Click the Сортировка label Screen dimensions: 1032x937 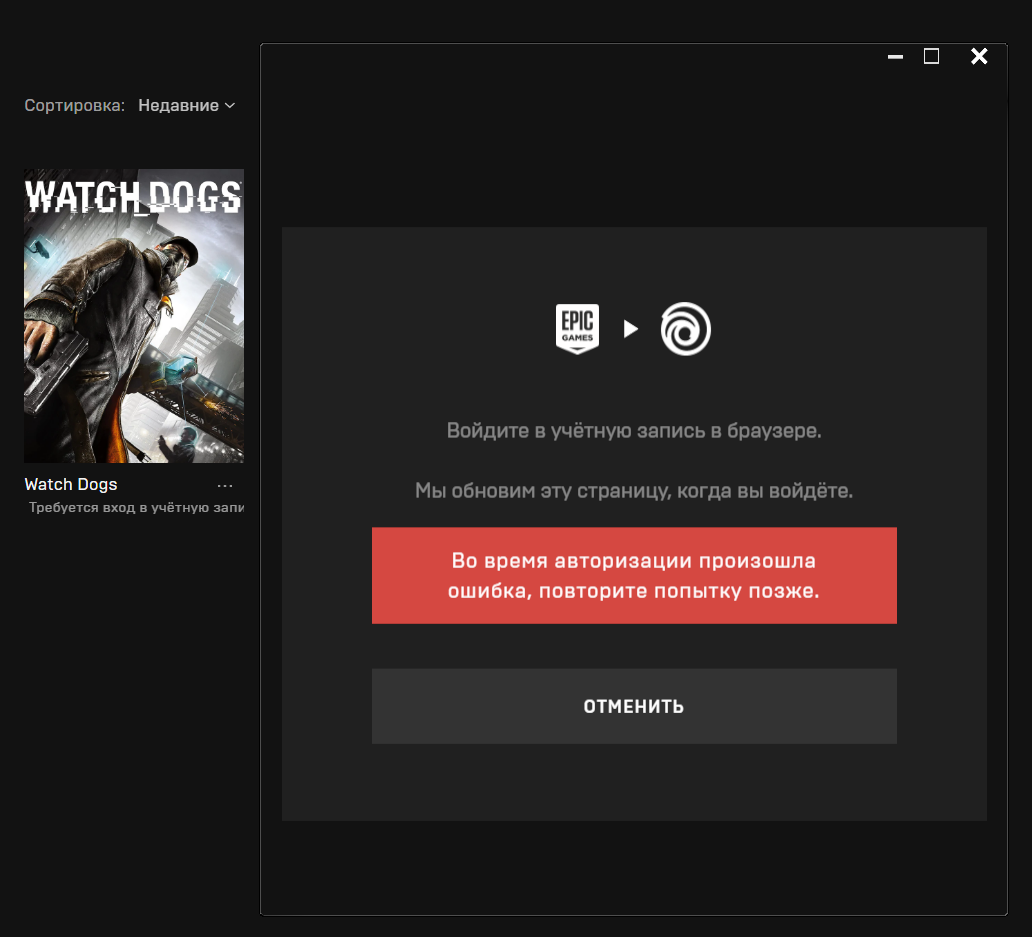pyautogui.click(x=74, y=105)
